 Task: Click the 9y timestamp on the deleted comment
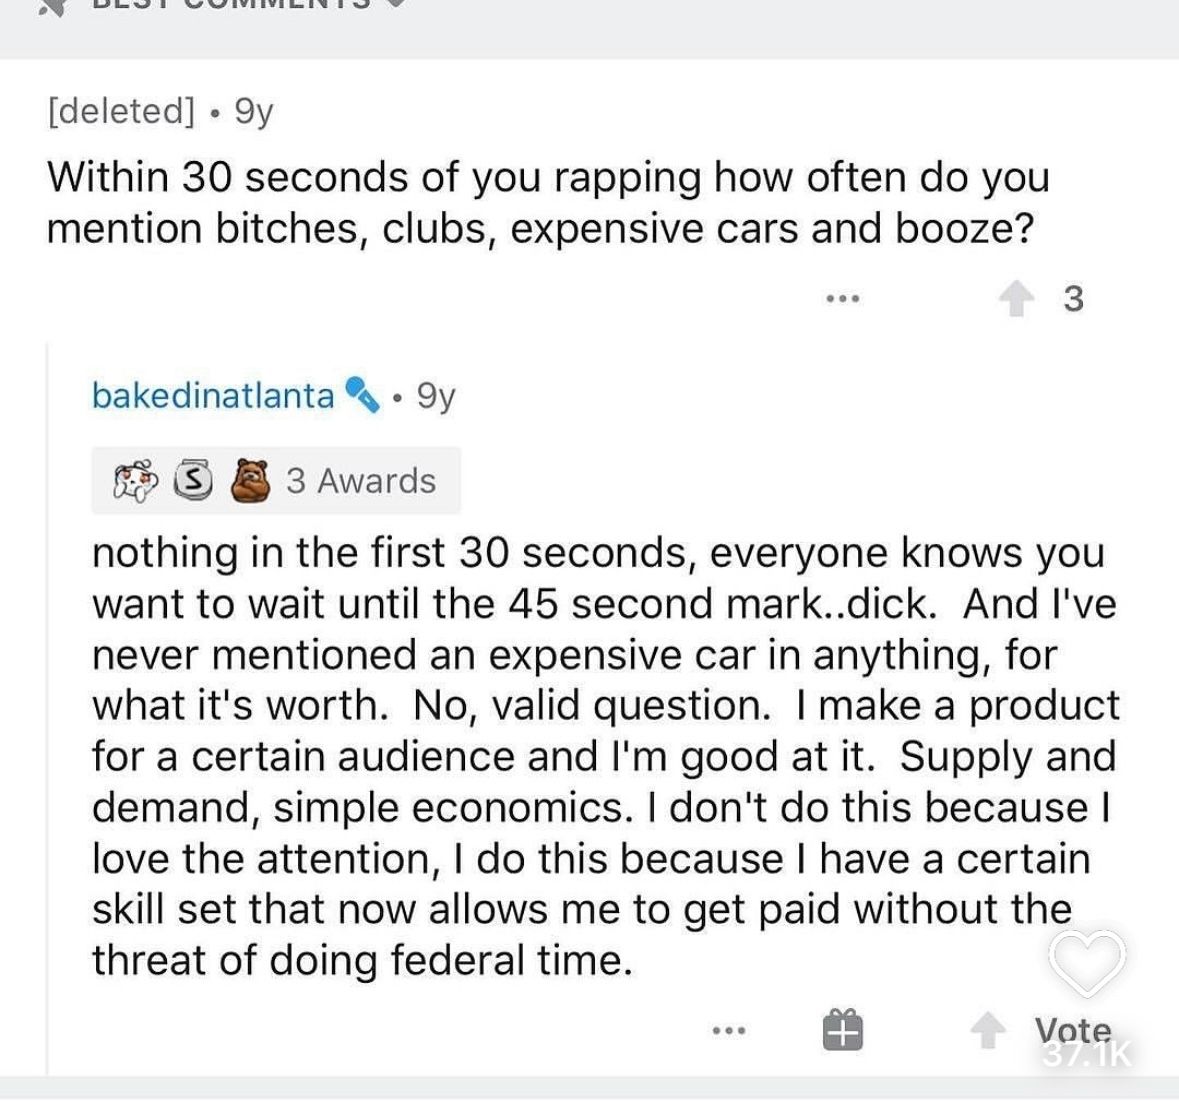pos(254,112)
